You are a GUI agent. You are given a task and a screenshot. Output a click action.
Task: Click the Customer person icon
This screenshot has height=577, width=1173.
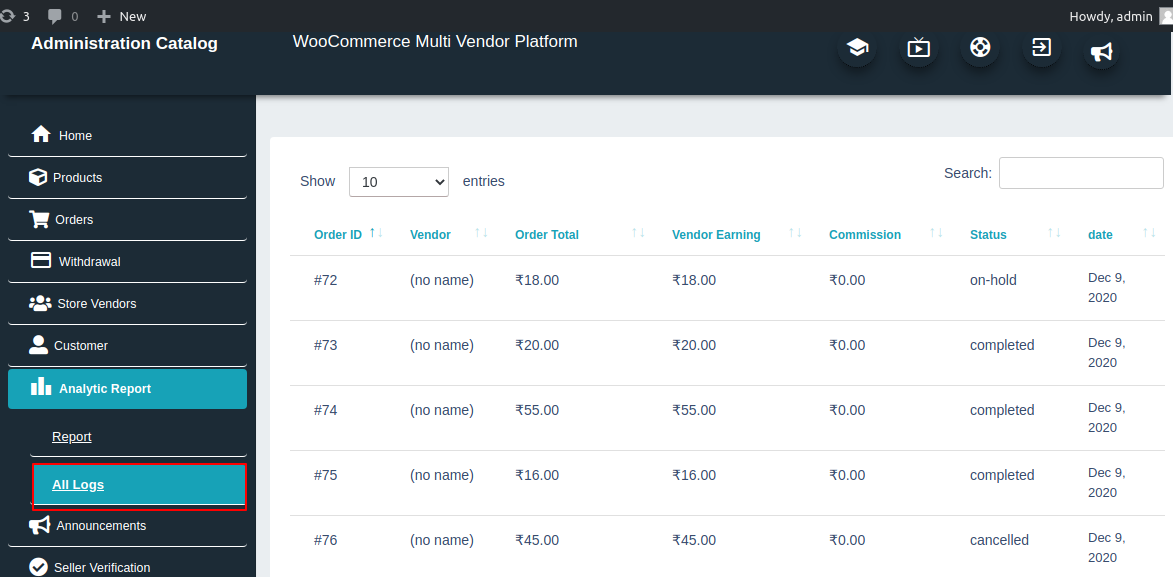point(38,344)
